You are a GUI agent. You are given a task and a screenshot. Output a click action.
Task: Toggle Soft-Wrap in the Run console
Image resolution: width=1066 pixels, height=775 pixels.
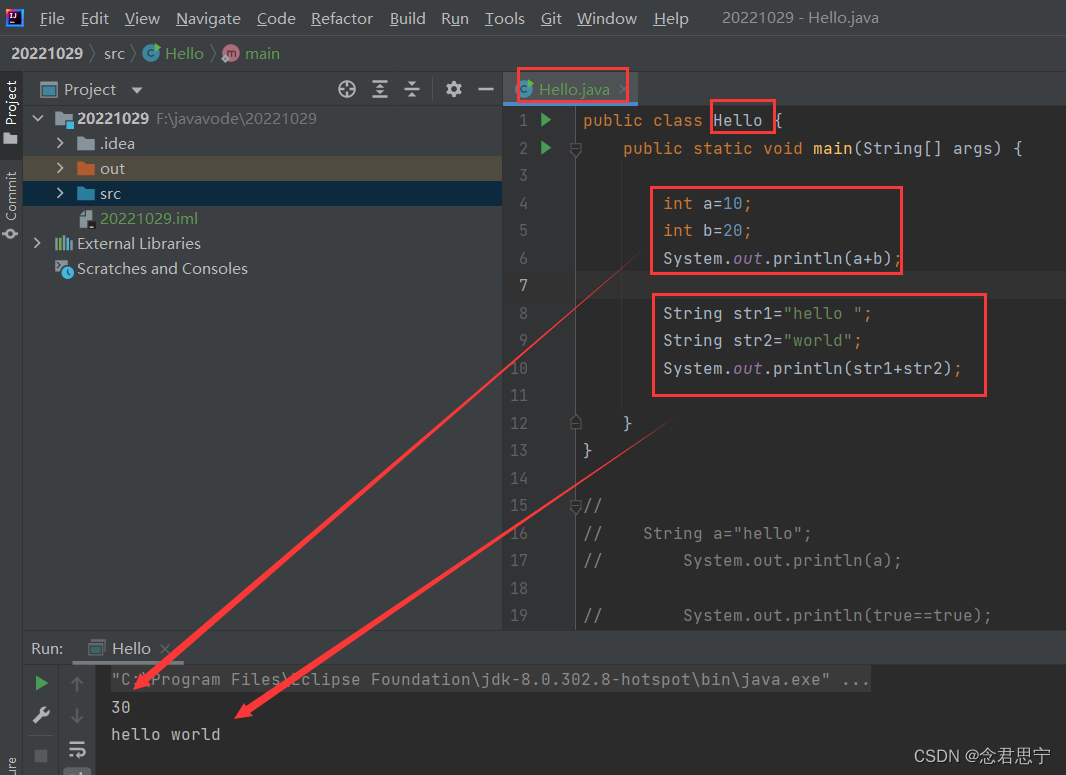click(77, 748)
